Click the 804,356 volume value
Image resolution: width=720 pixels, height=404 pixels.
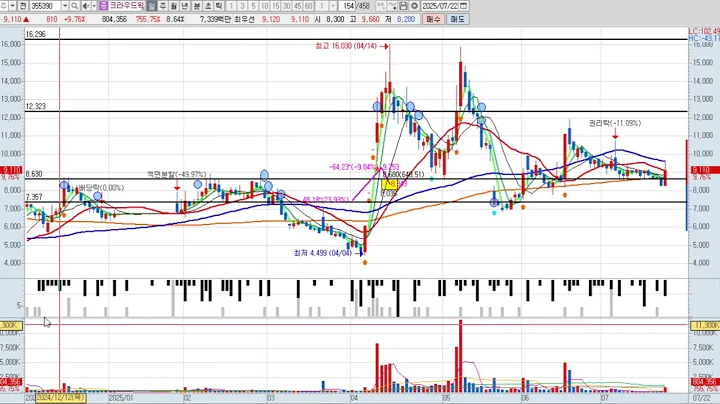tap(114, 19)
